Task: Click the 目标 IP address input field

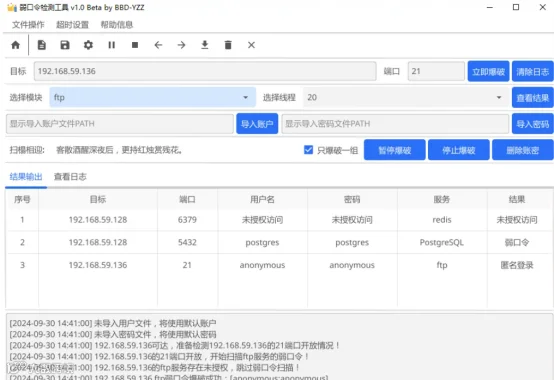Action: (x=205, y=71)
